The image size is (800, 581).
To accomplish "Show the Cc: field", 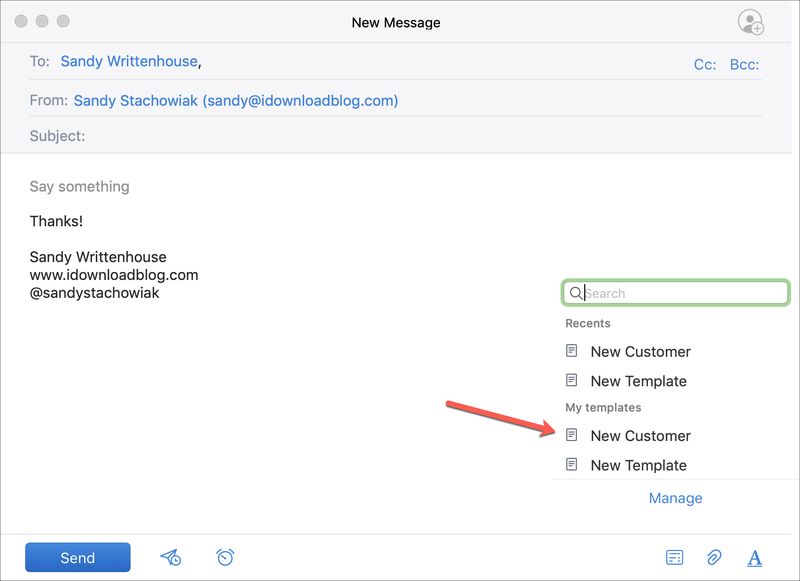I will pos(705,65).
